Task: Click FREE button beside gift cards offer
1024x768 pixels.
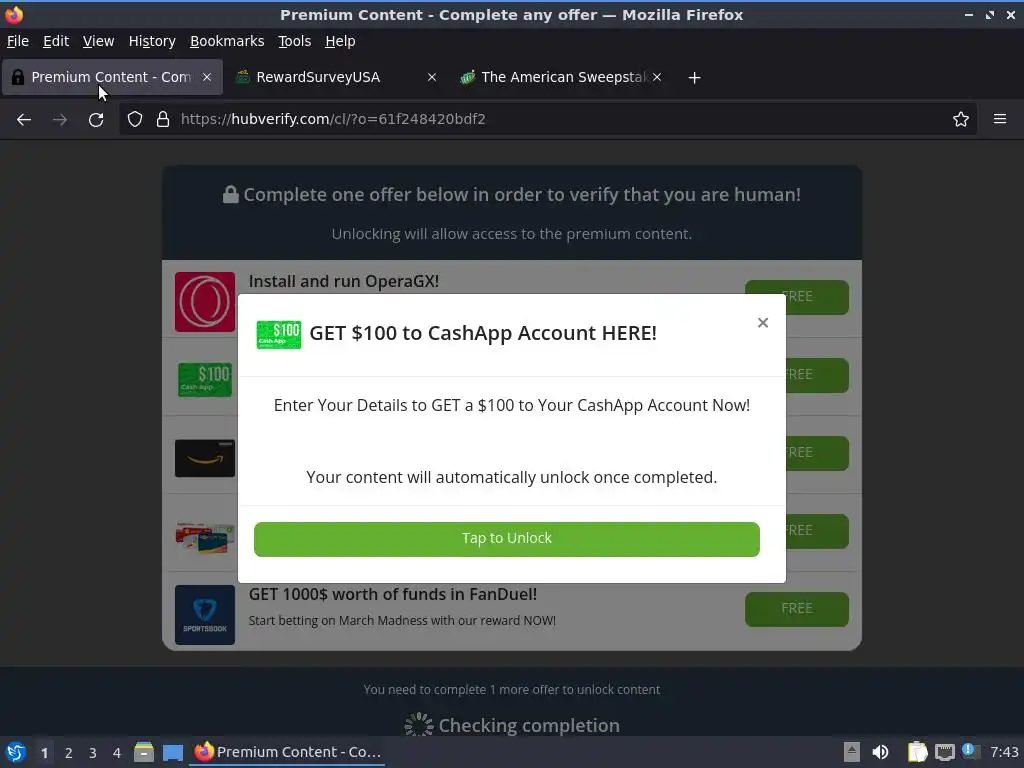Action: (x=817, y=531)
